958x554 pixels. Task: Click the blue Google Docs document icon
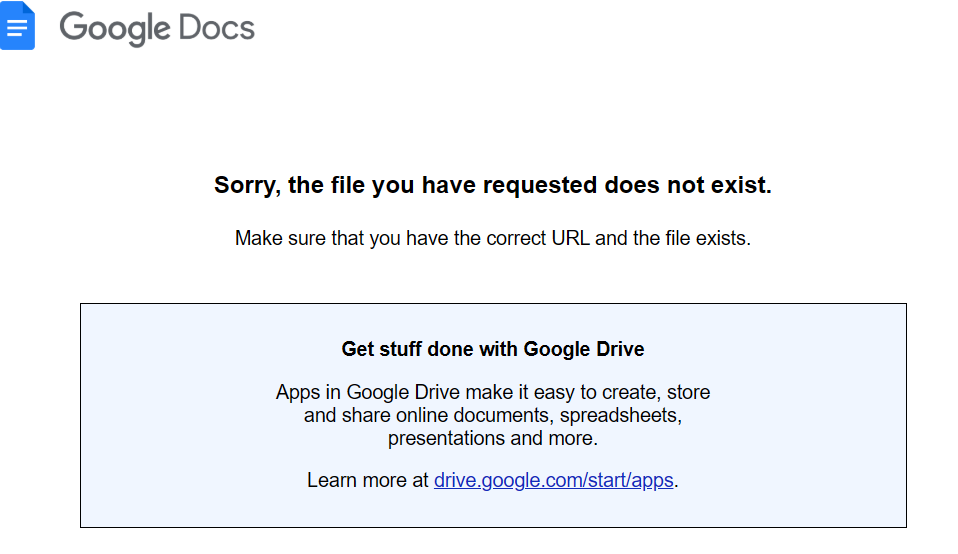pos(18,27)
